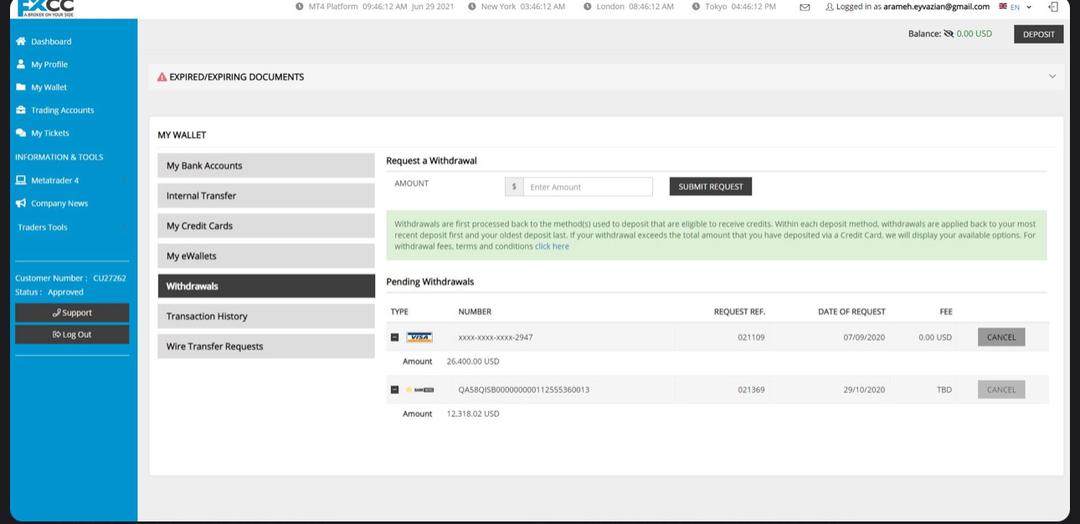Click the London clock icon
Image resolution: width=1080 pixels, height=524 pixels.
coord(588,7)
